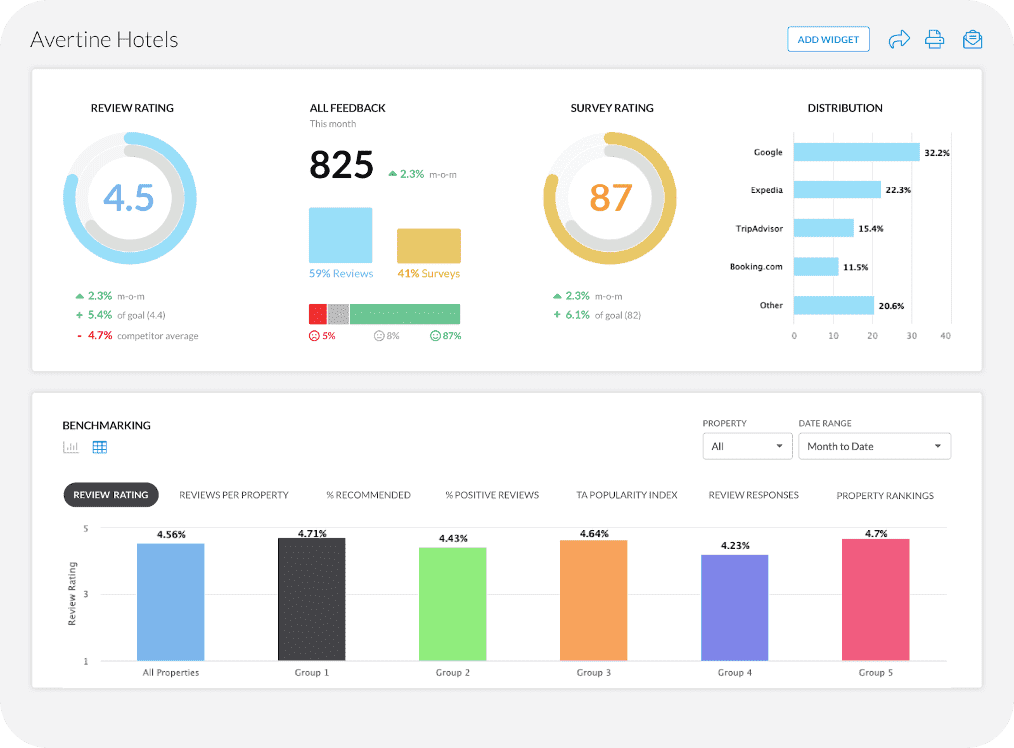The height and width of the screenshot is (748, 1014).
Task: Select the Review Rating tab
Action: coord(111,495)
